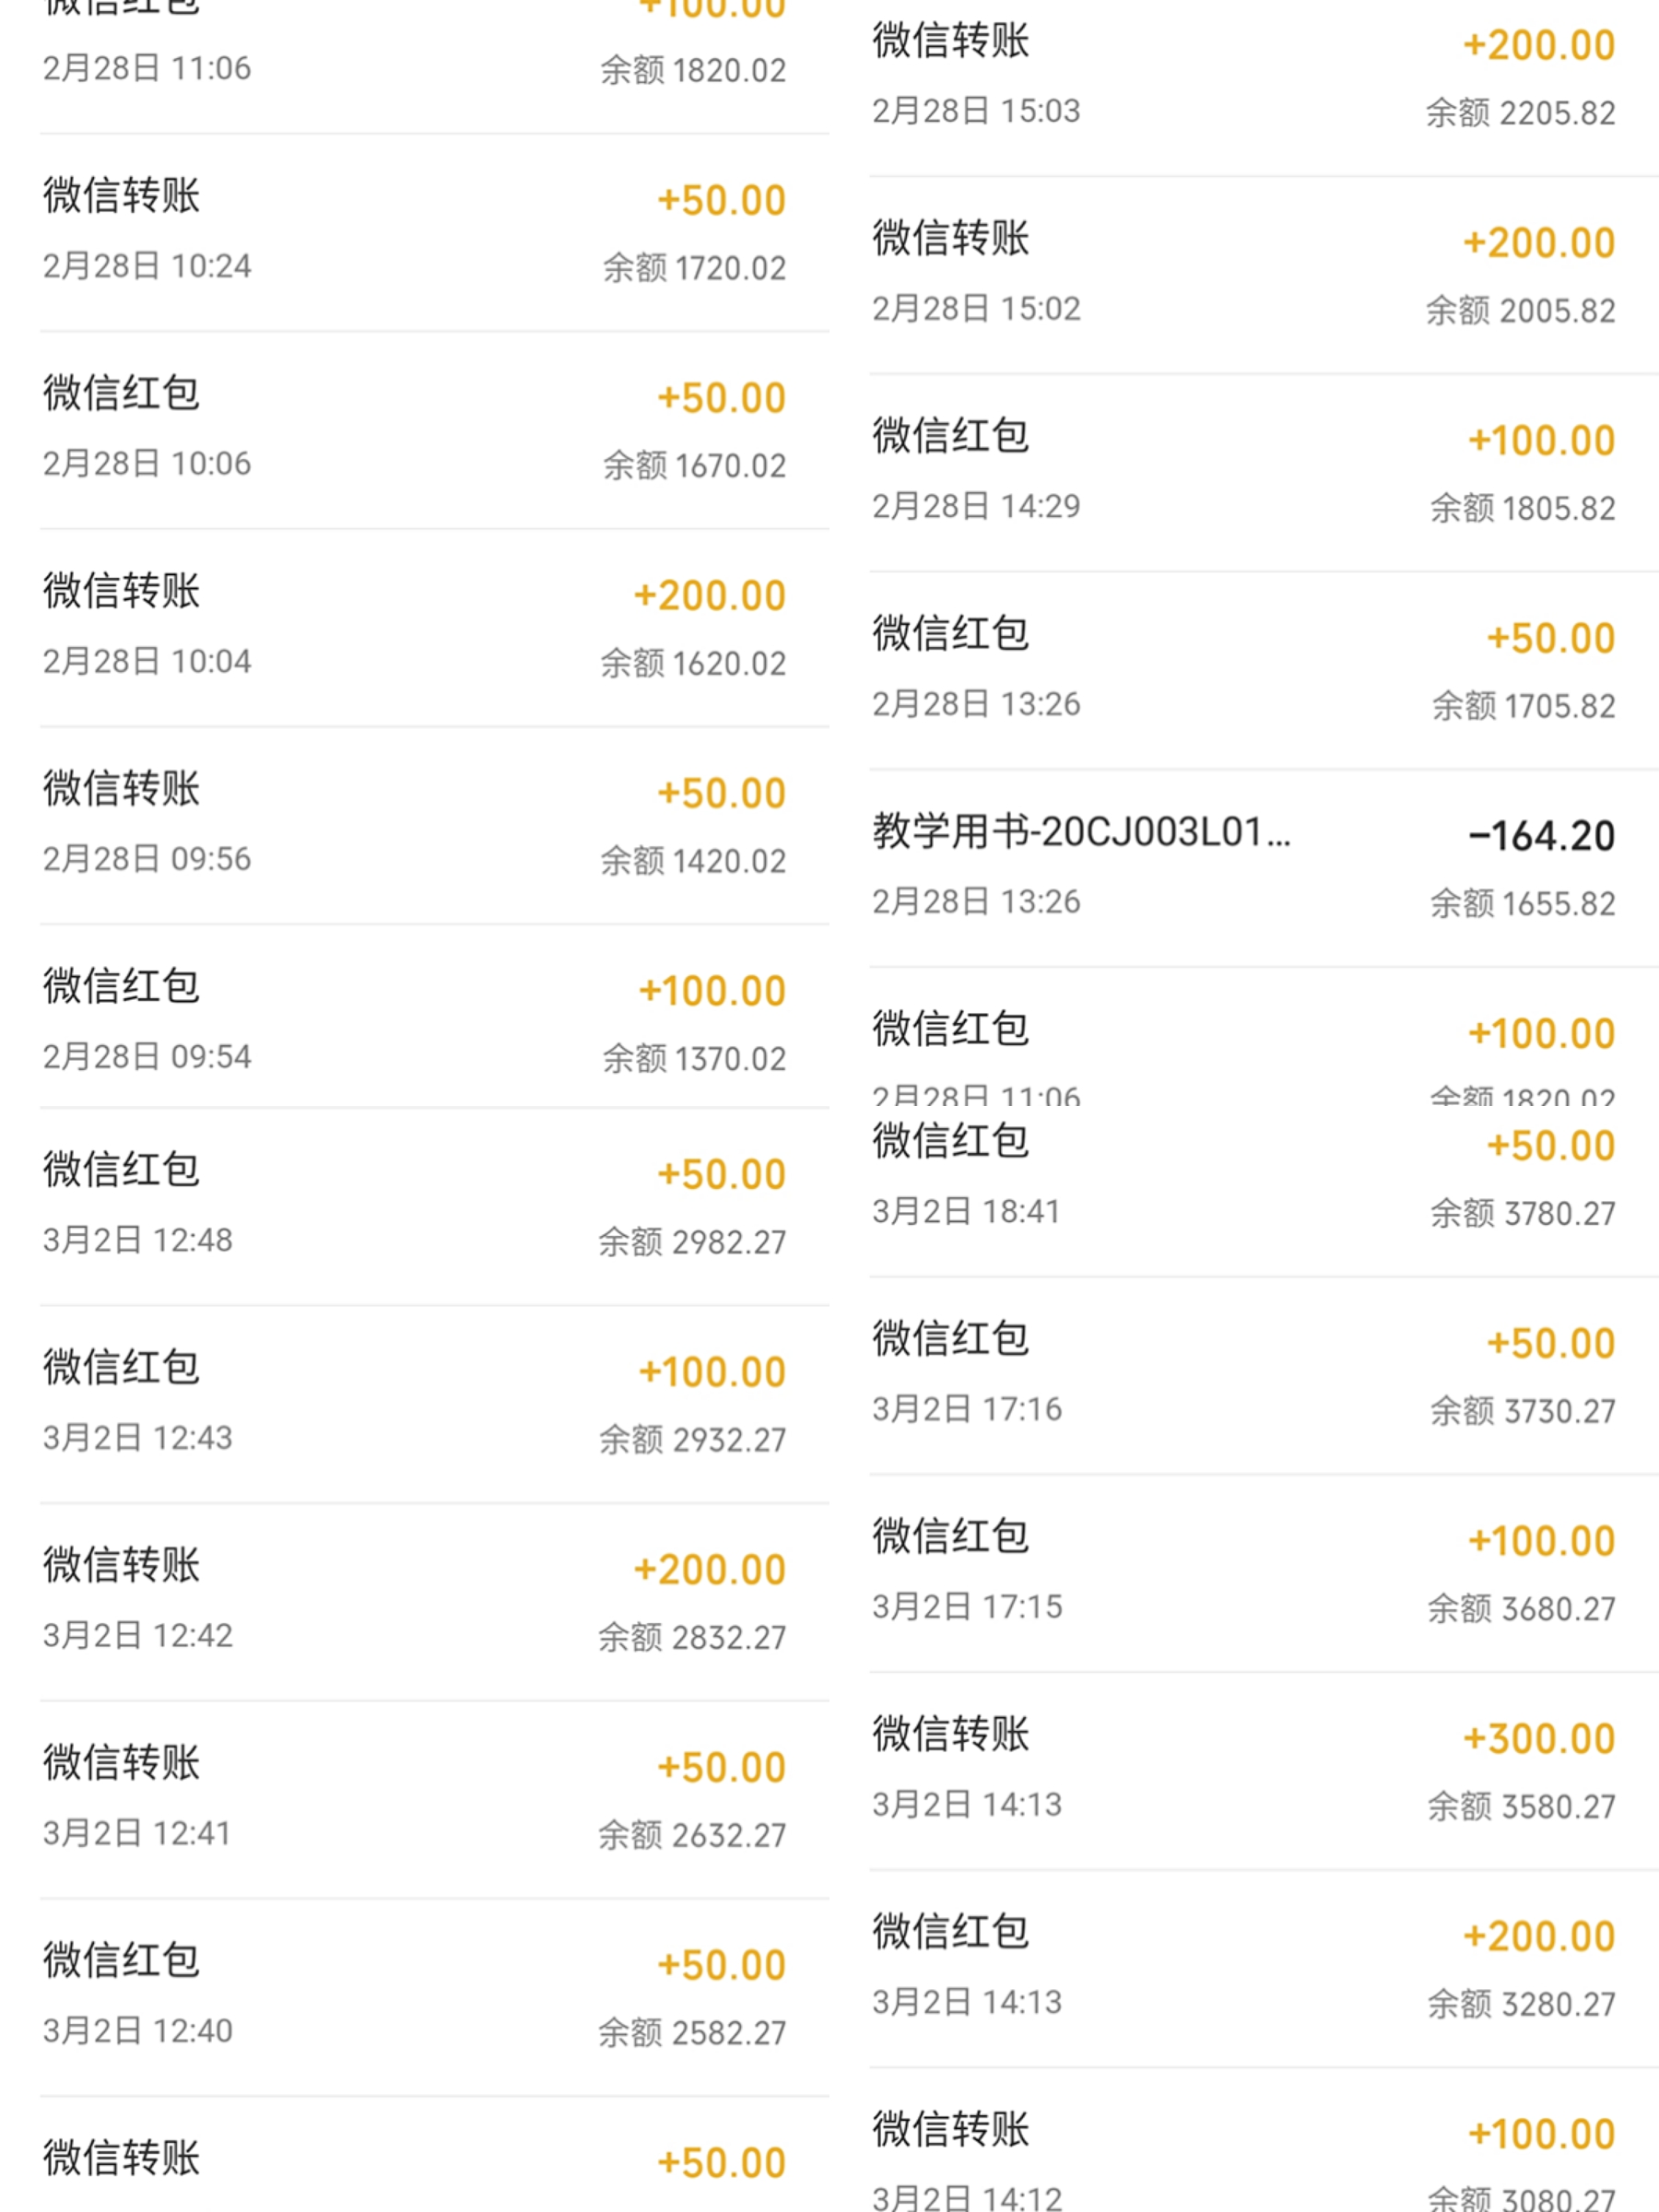
Task: View the 微信红包 entry at 3月2日 18:41
Action: [1264, 1190]
